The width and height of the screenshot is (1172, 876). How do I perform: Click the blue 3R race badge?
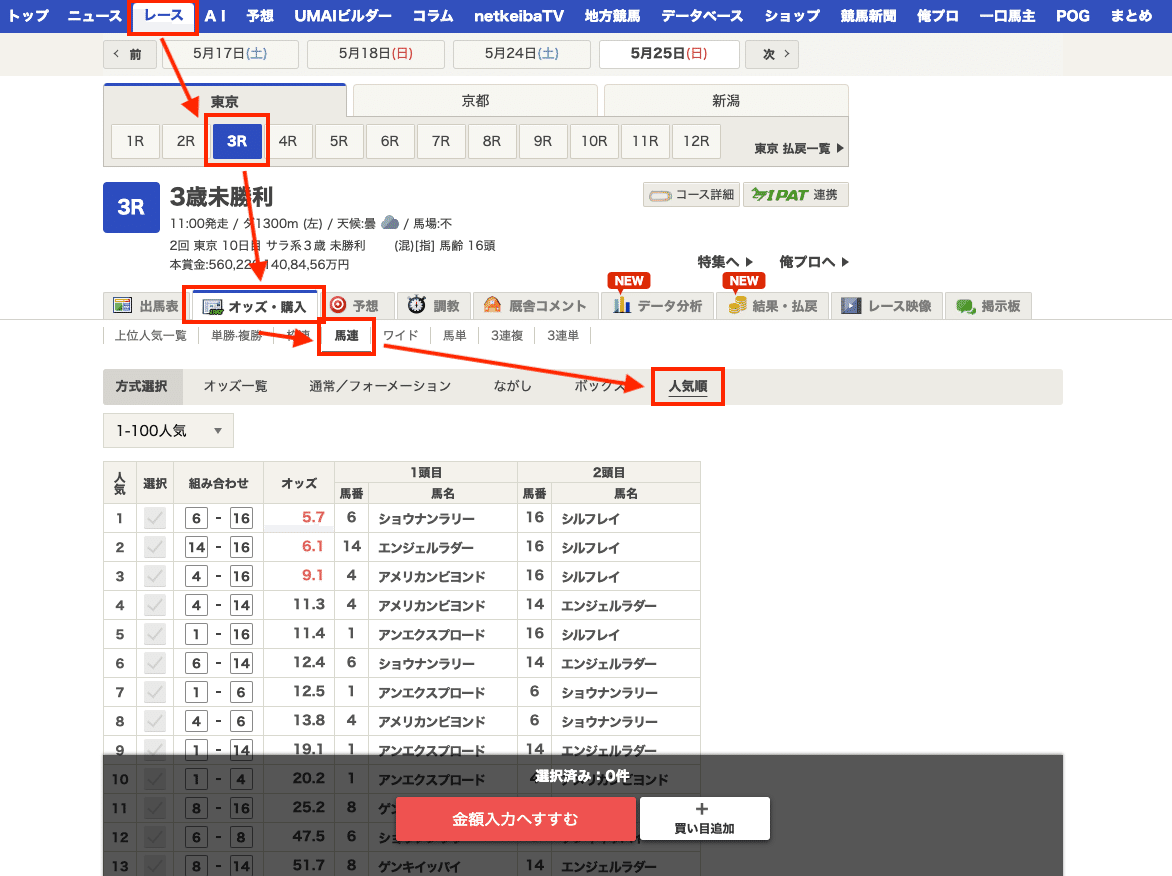tap(132, 207)
